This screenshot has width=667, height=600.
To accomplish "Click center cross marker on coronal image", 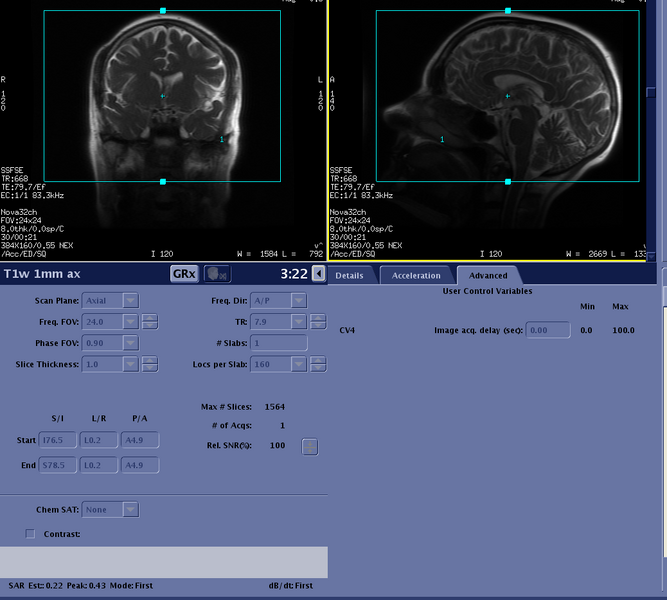I will pos(162,96).
